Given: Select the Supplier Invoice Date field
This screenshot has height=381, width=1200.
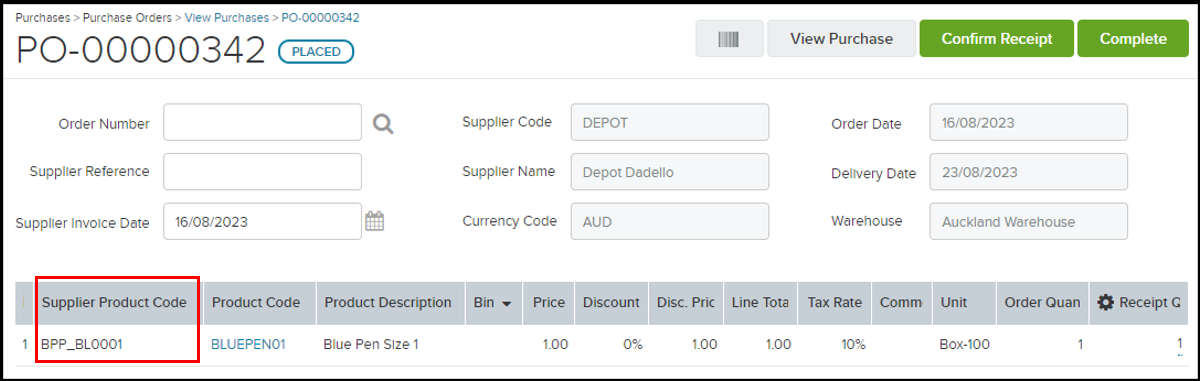Looking at the screenshot, I should (262, 221).
